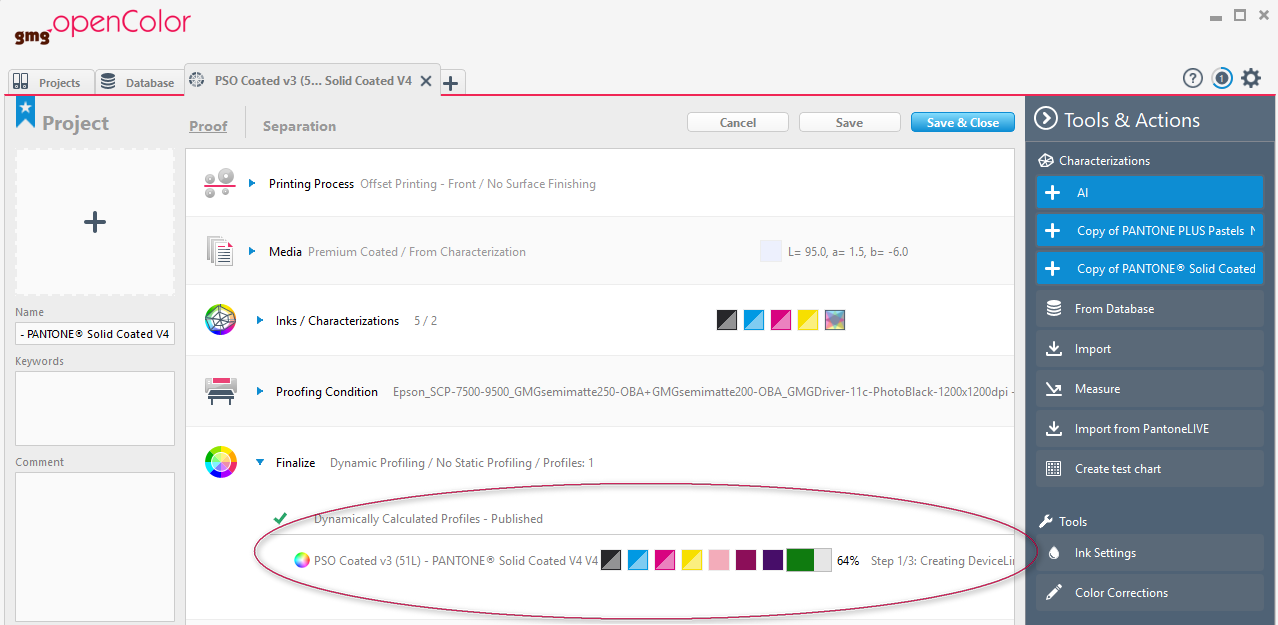Click the Save & Close button
1278x625 pixels.
tap(962, 121)
